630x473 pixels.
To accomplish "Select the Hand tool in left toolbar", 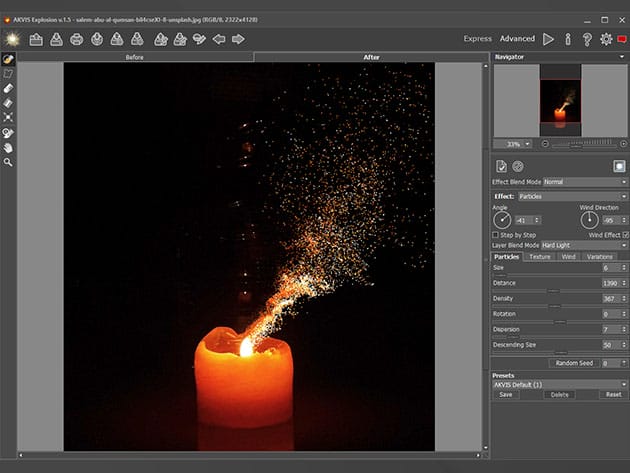I will pos(8,147).
